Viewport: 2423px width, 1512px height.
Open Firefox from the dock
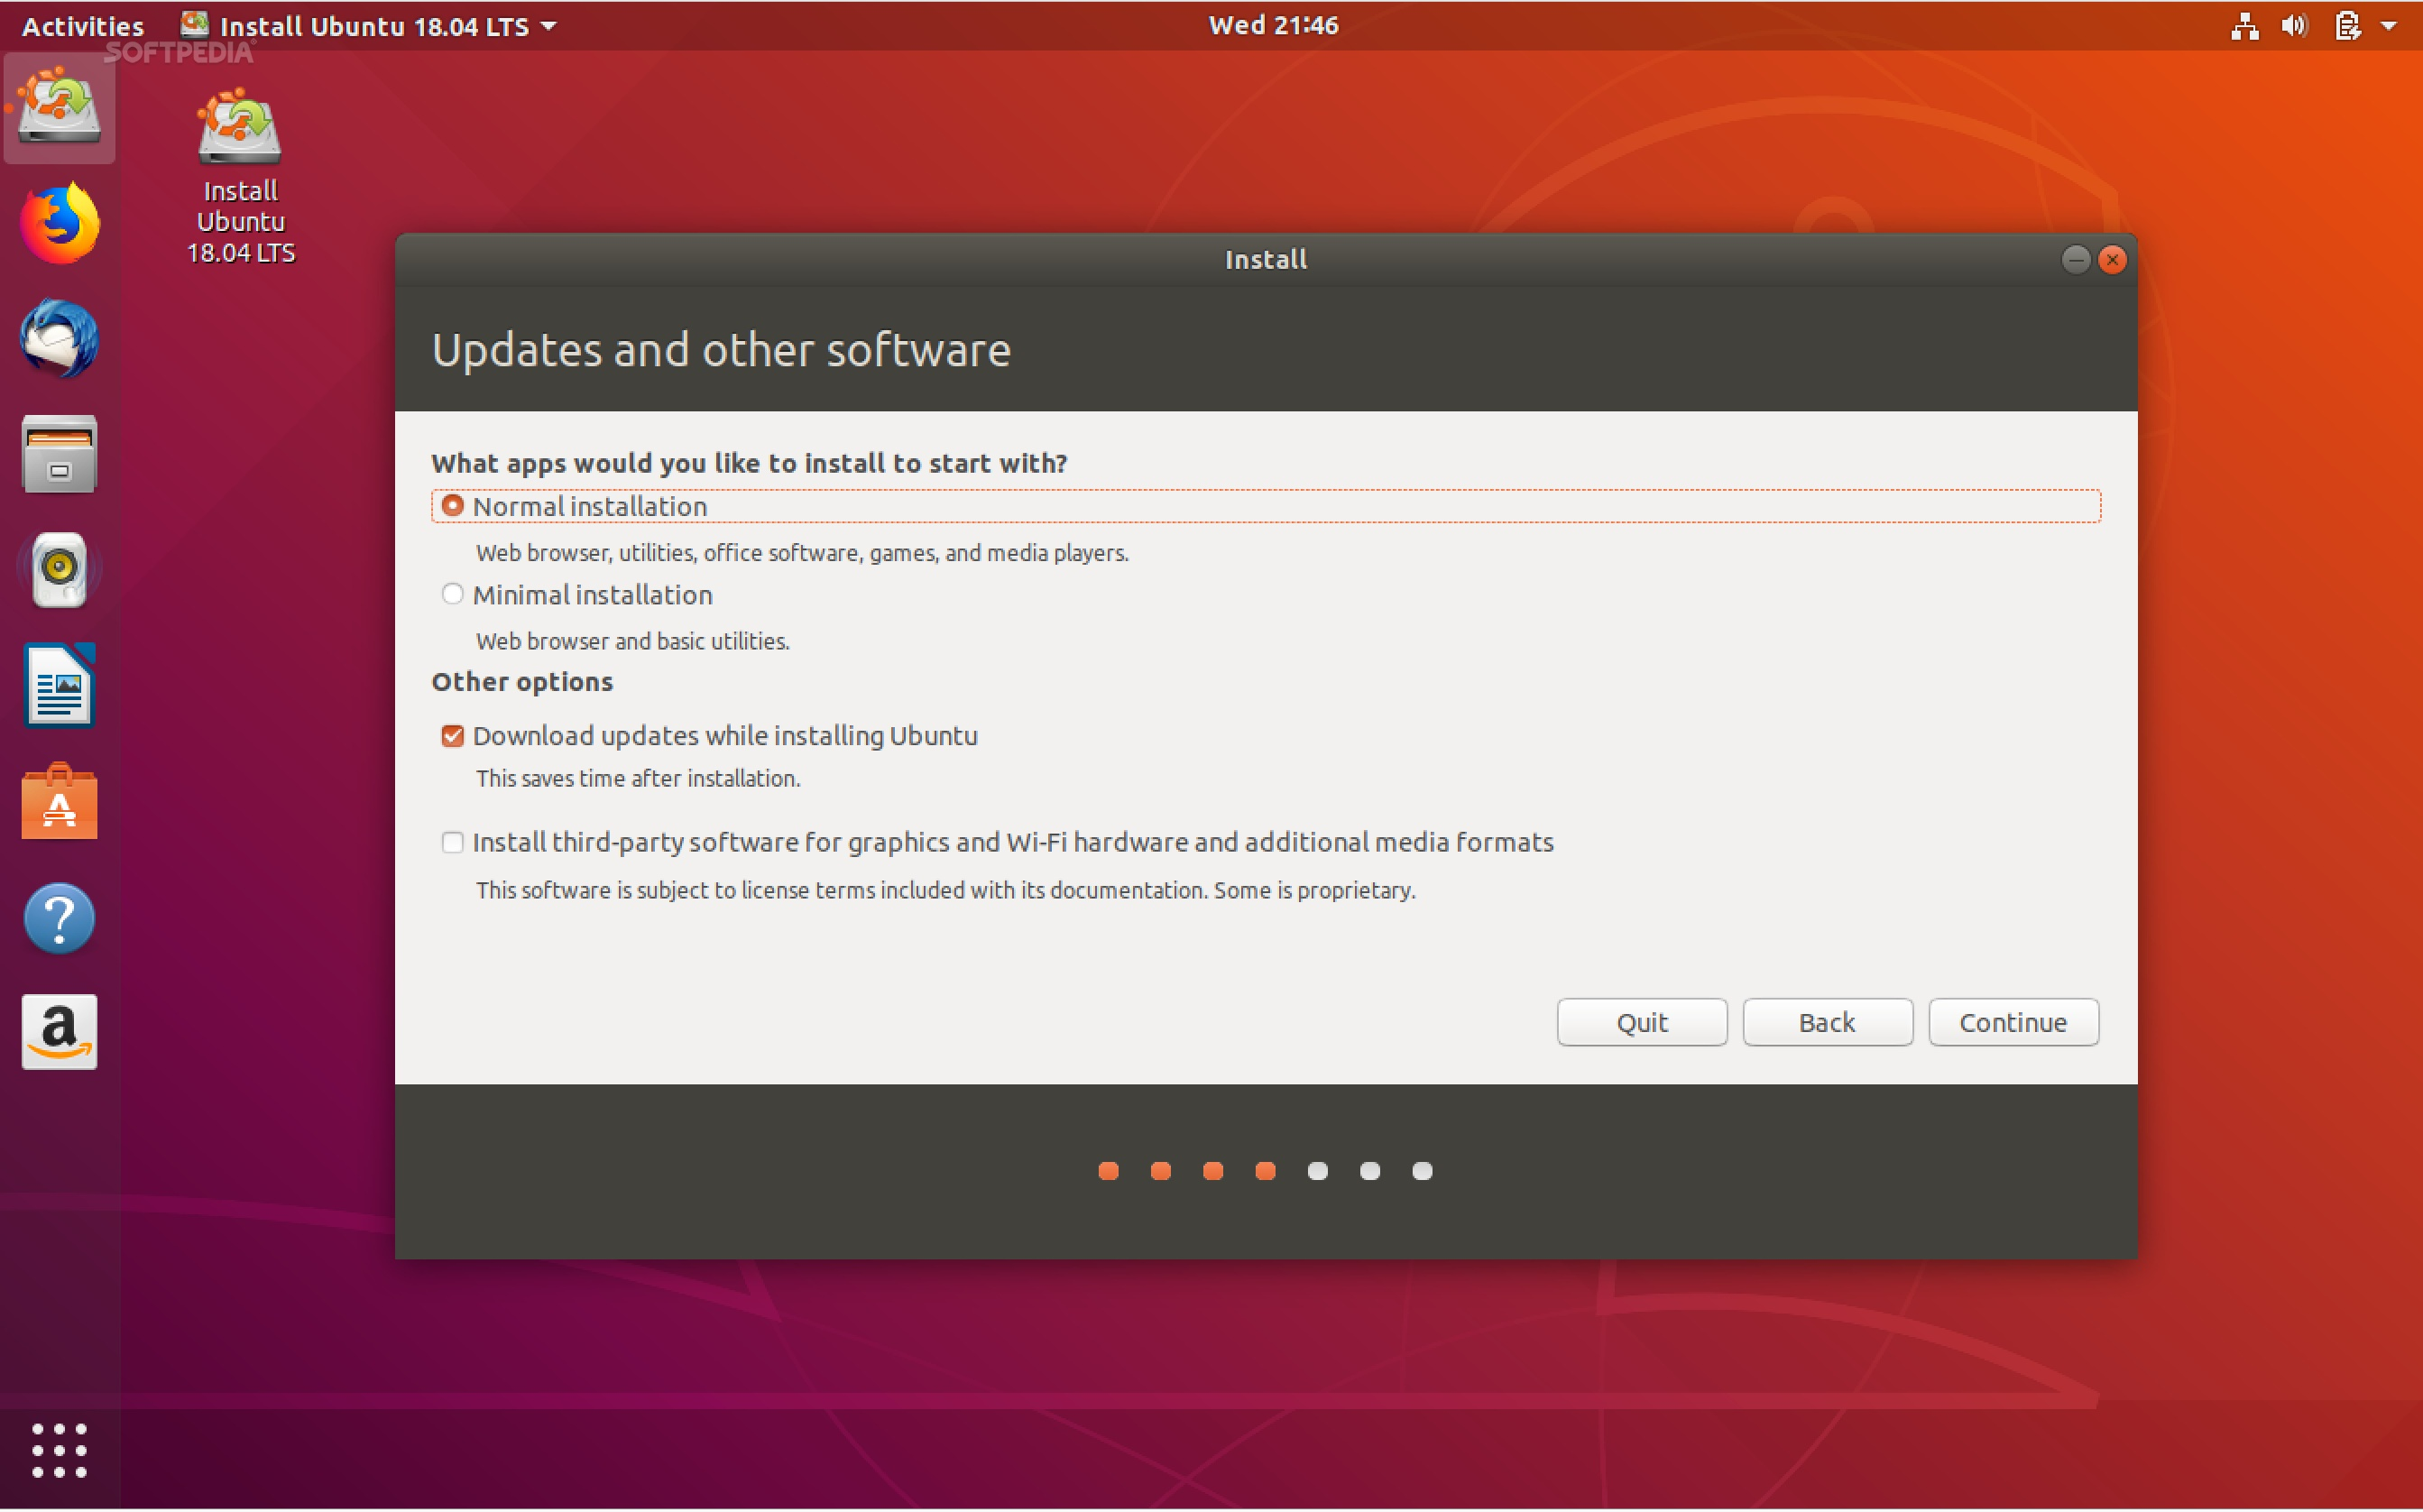(x=59, y=224)
